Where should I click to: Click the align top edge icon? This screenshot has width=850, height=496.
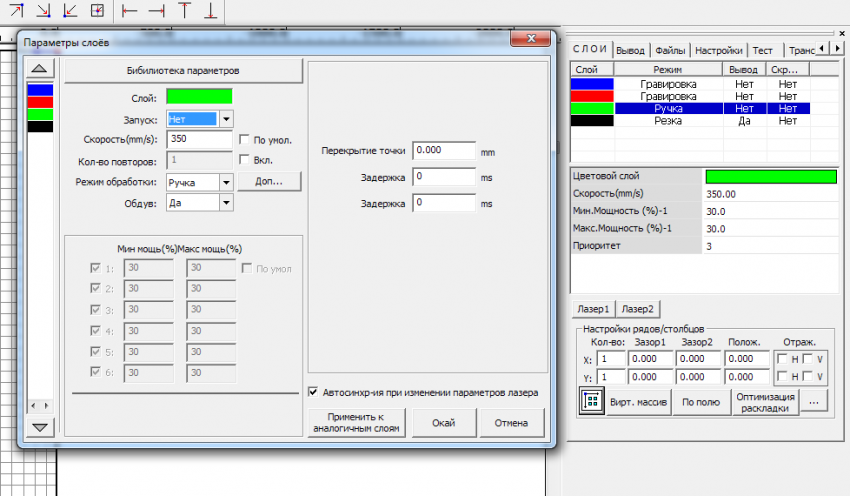click(184, 11)
